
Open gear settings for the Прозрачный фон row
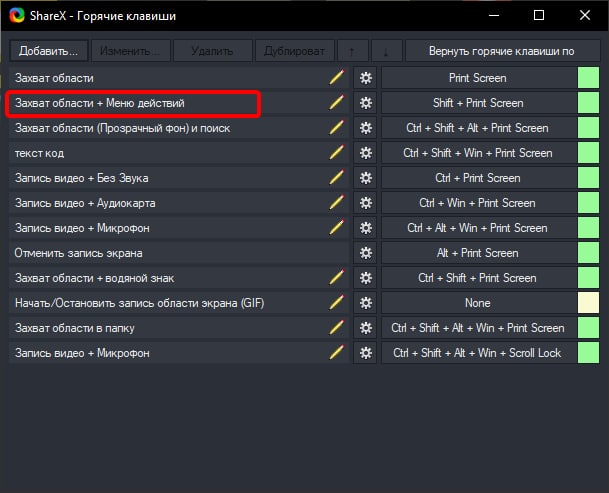point(365,128)
